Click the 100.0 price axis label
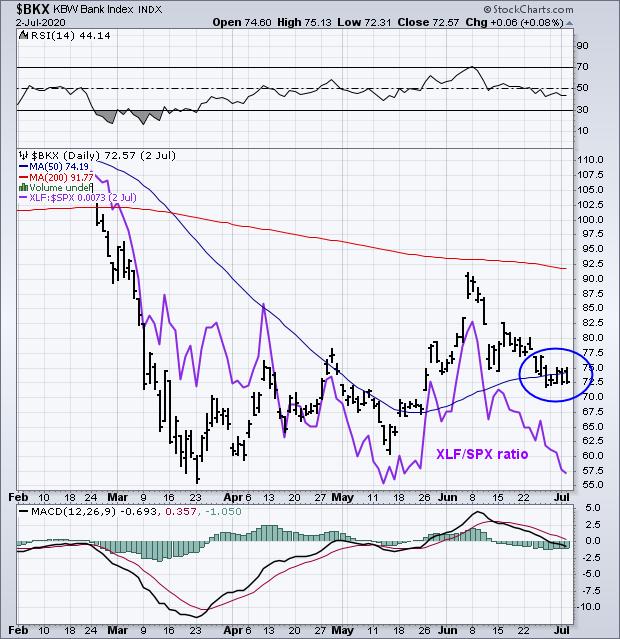This screenshot has width=620, height=639. [590, 220]
